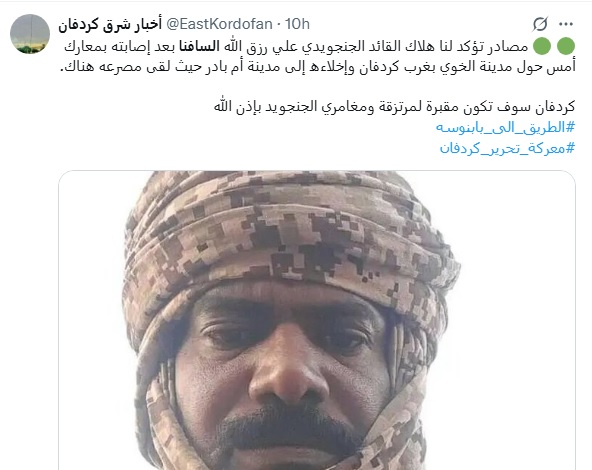This screenshot has width=592, height=470.
Task: Open the attached photo of the man
Action: pos(317,320)
